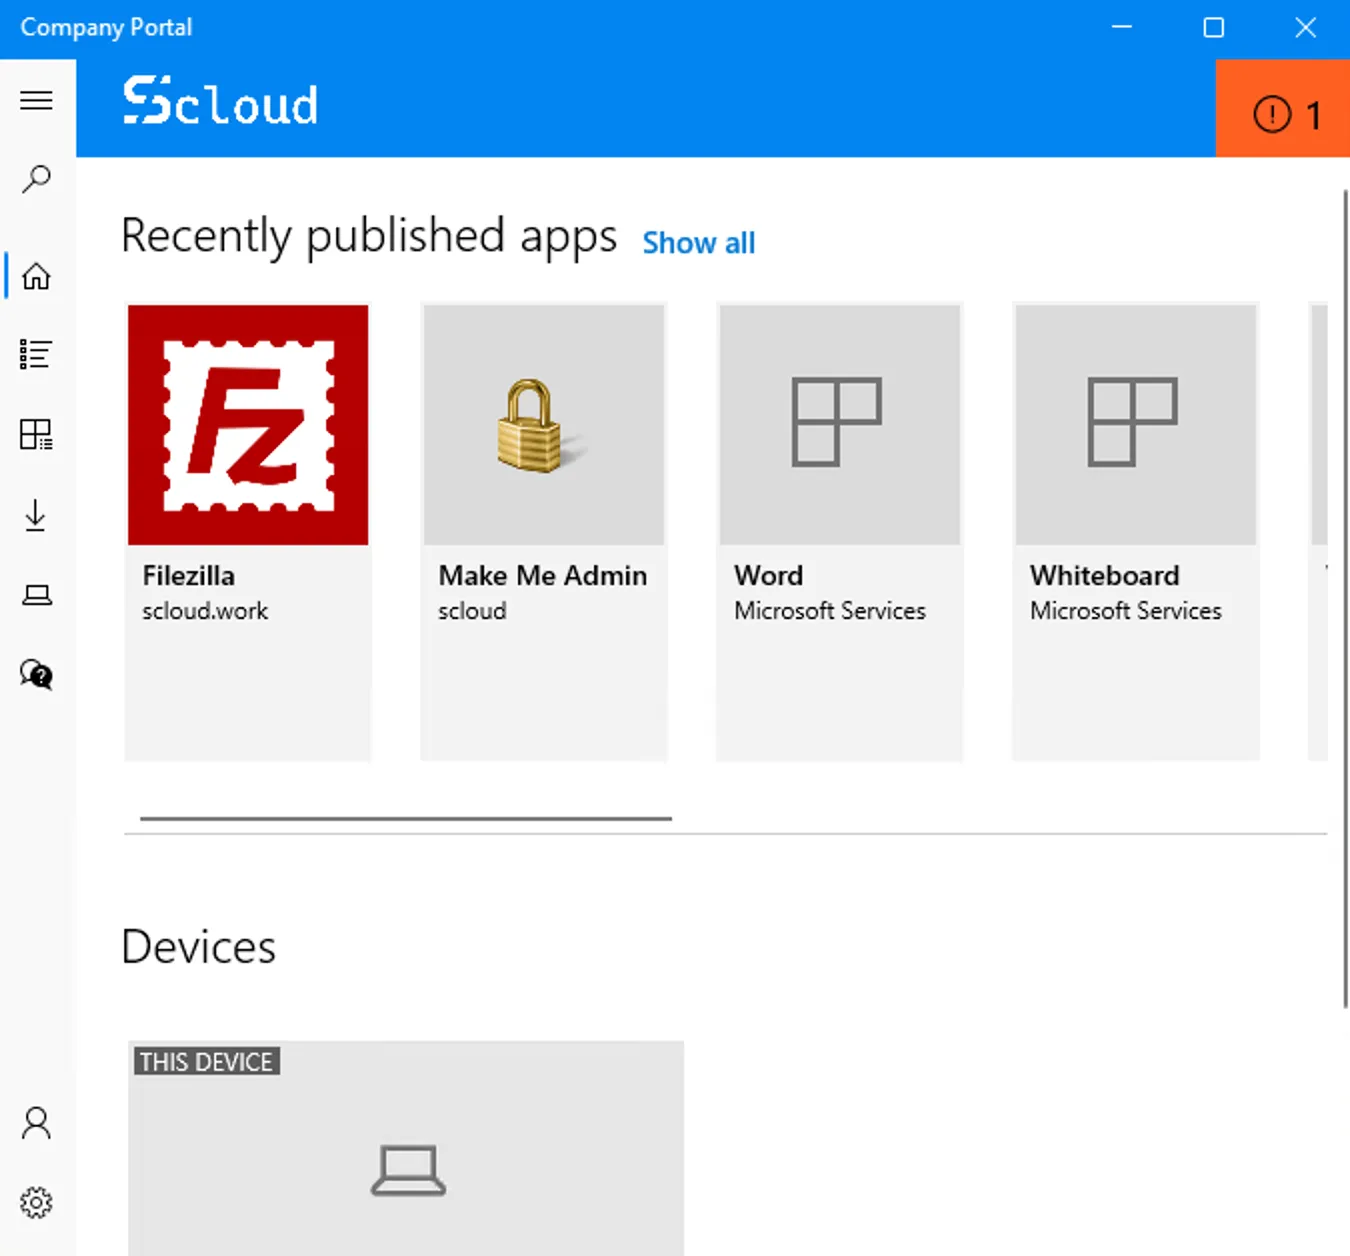Click the Make Me Admin title

543,576
